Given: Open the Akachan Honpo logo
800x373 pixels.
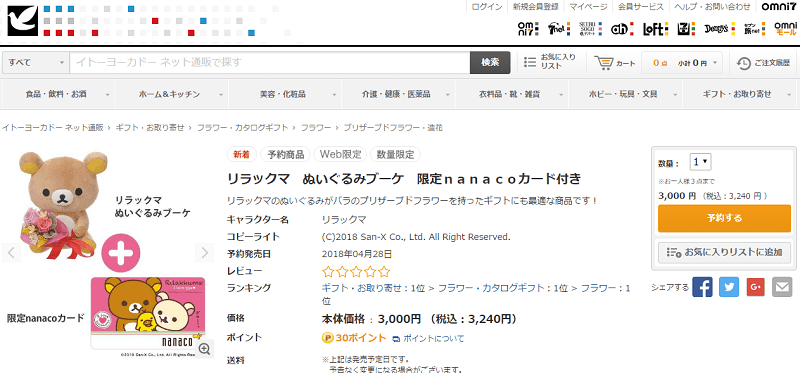Looking at the screenshot, I should (x=623, y=29).
